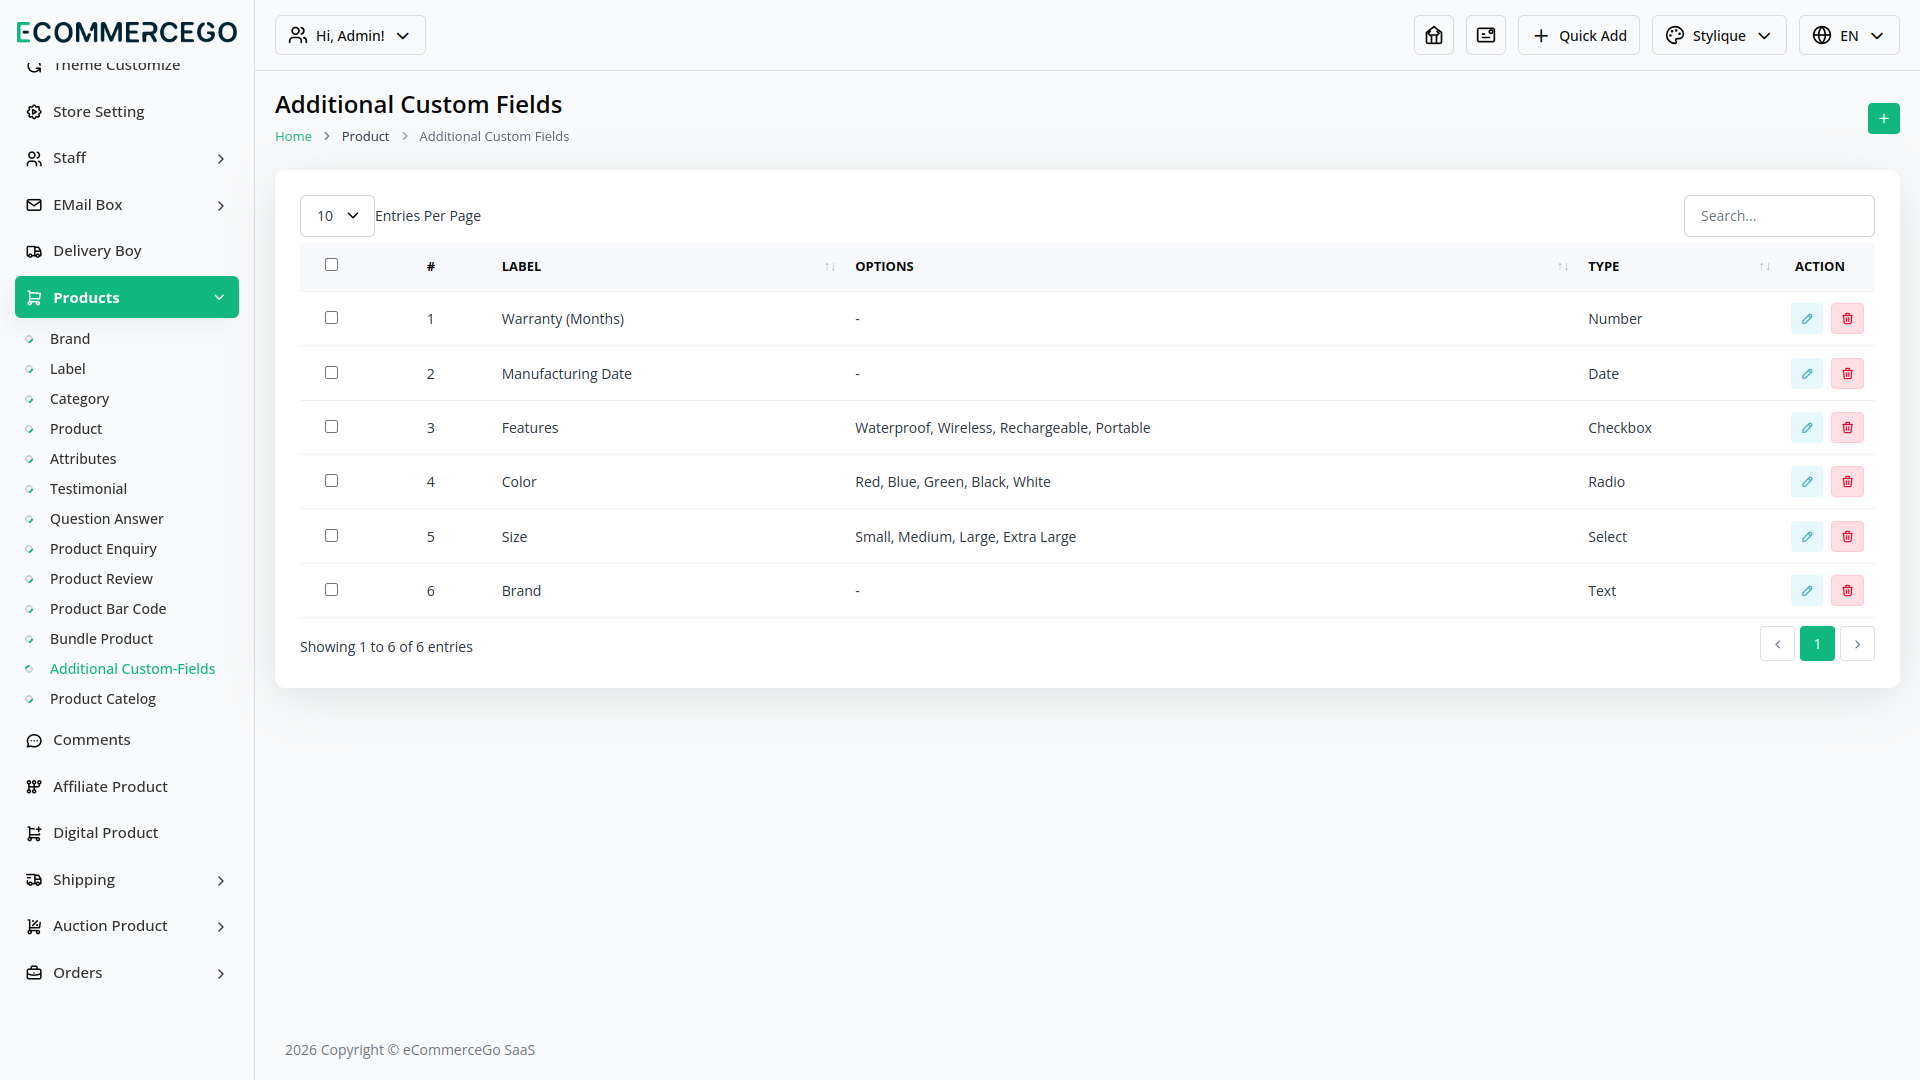The image size is (1920, 1080).
Task: Check the Features row checkbox
Action: [x=331, y=427]
